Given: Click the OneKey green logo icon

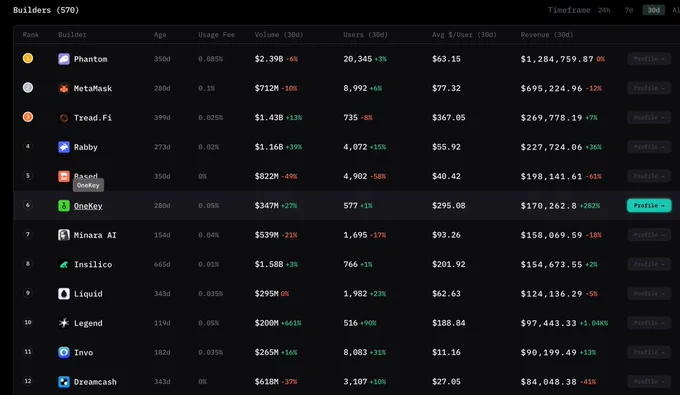Looking at the screenshot, I should (64, 206).
